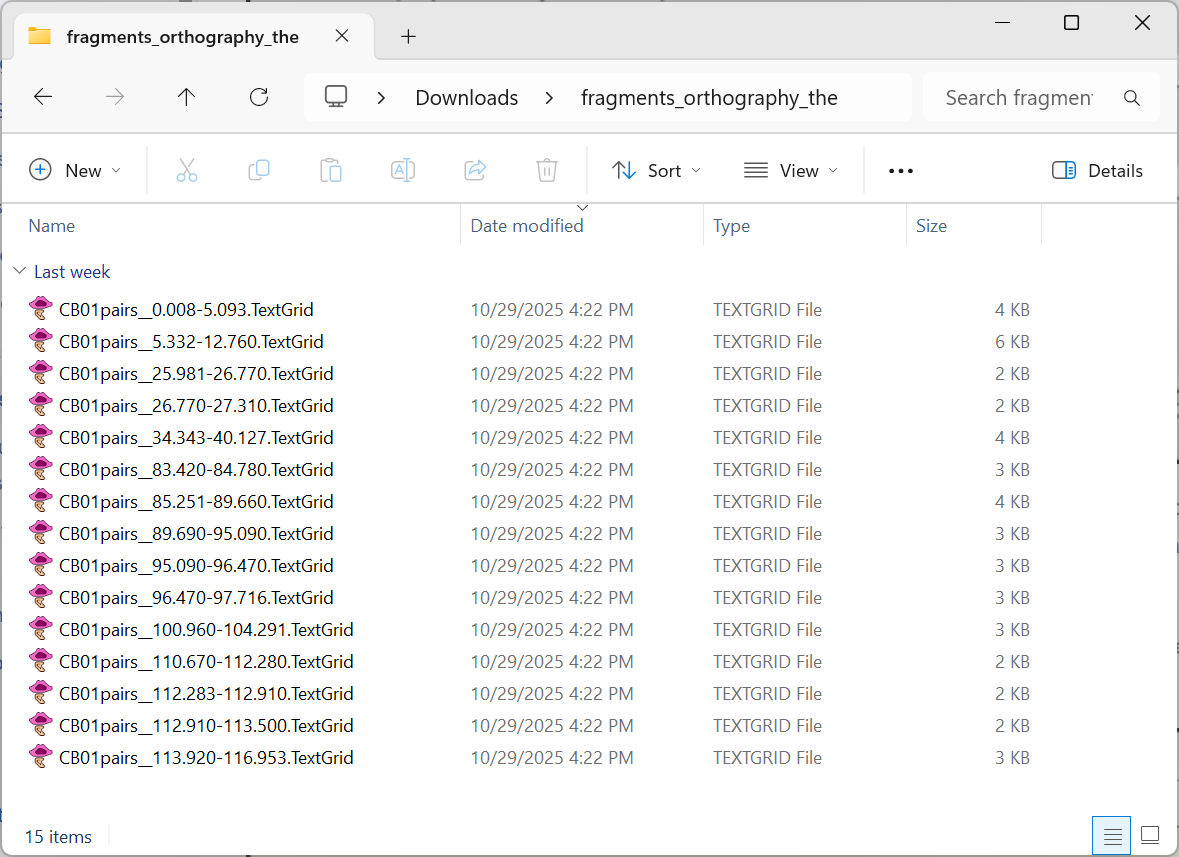Click the Search box field
This screenshot has height=857, width=1179.
click(x=1020, y=98)
